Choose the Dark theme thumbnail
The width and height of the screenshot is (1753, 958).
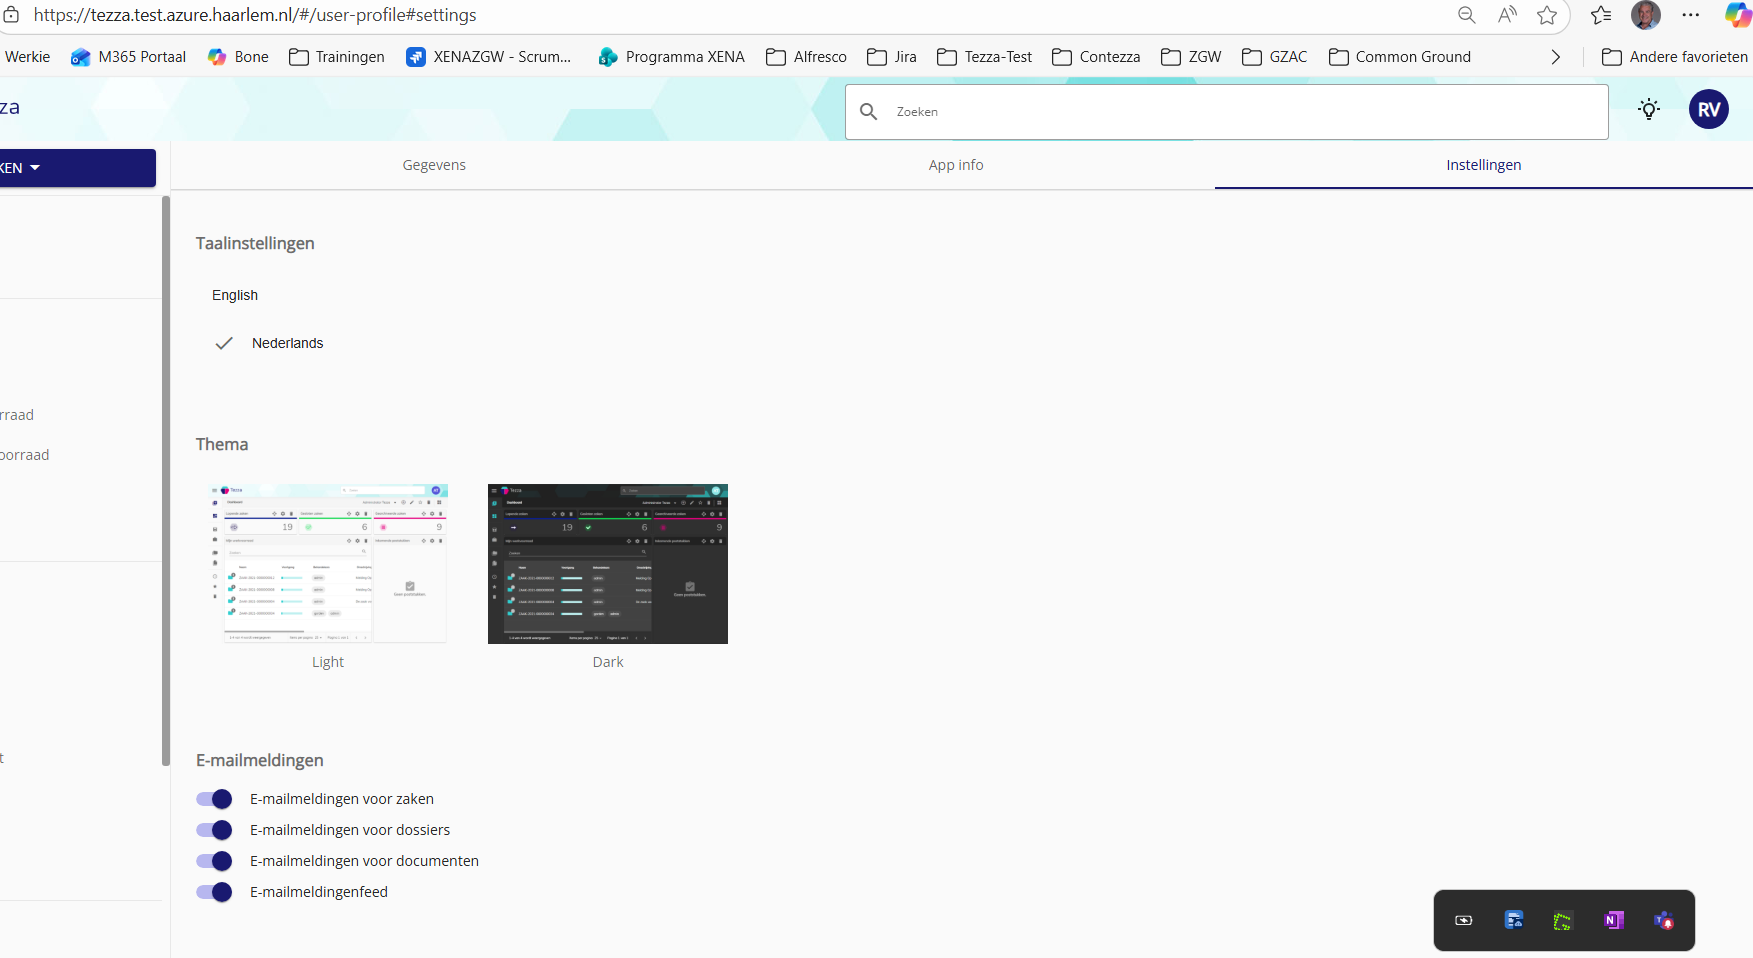607,564
